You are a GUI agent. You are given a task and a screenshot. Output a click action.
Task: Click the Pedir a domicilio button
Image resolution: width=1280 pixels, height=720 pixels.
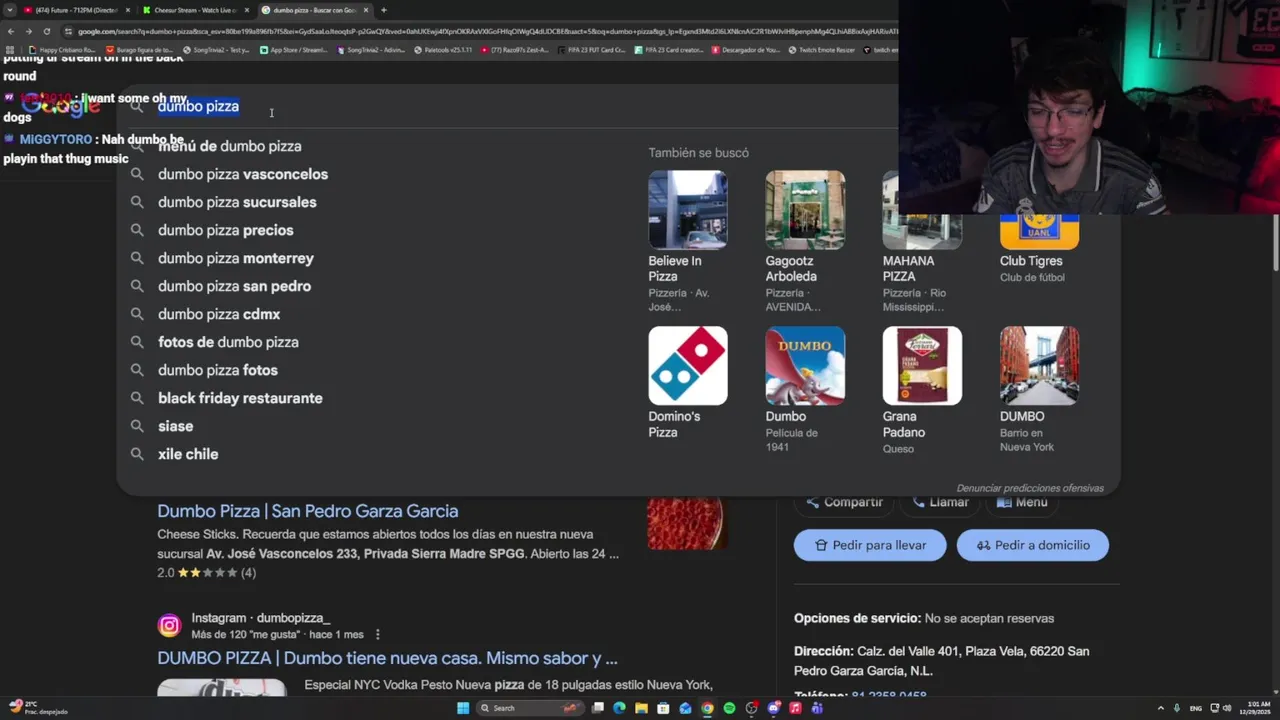coord(1032,545)
